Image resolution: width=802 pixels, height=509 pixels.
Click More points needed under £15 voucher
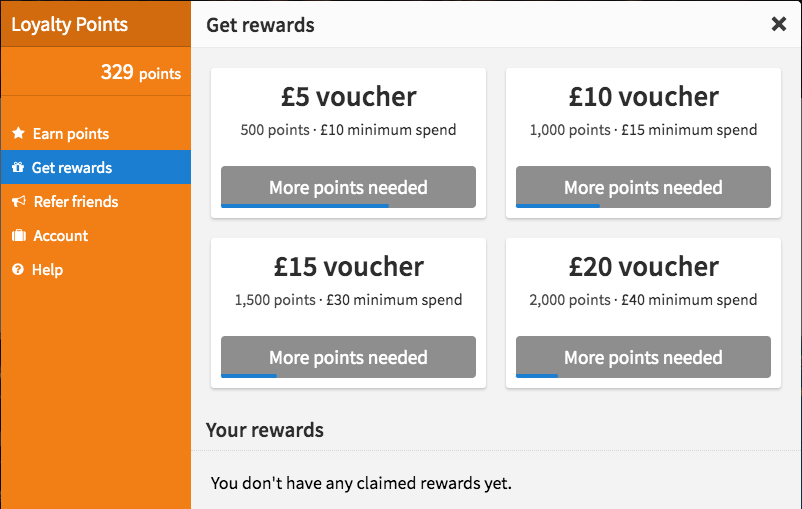pos(348,357)
